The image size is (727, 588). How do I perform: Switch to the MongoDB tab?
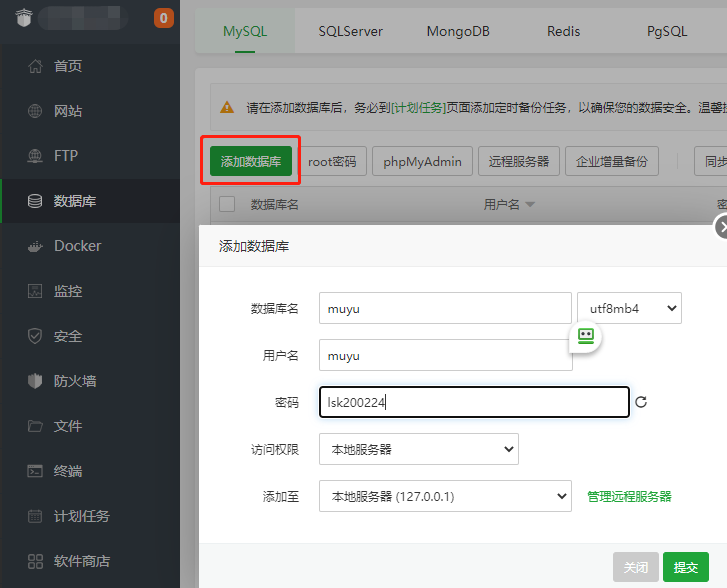(458, 31)
